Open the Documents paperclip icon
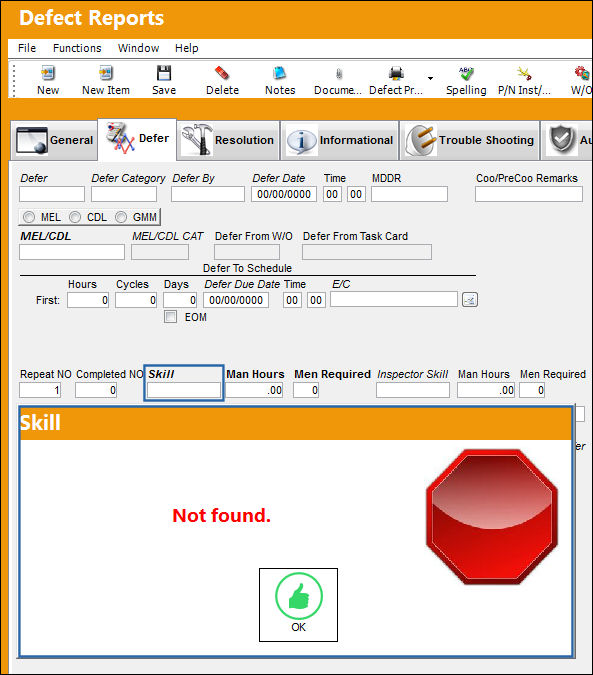The image size is (593, 675). click(339, 74)
